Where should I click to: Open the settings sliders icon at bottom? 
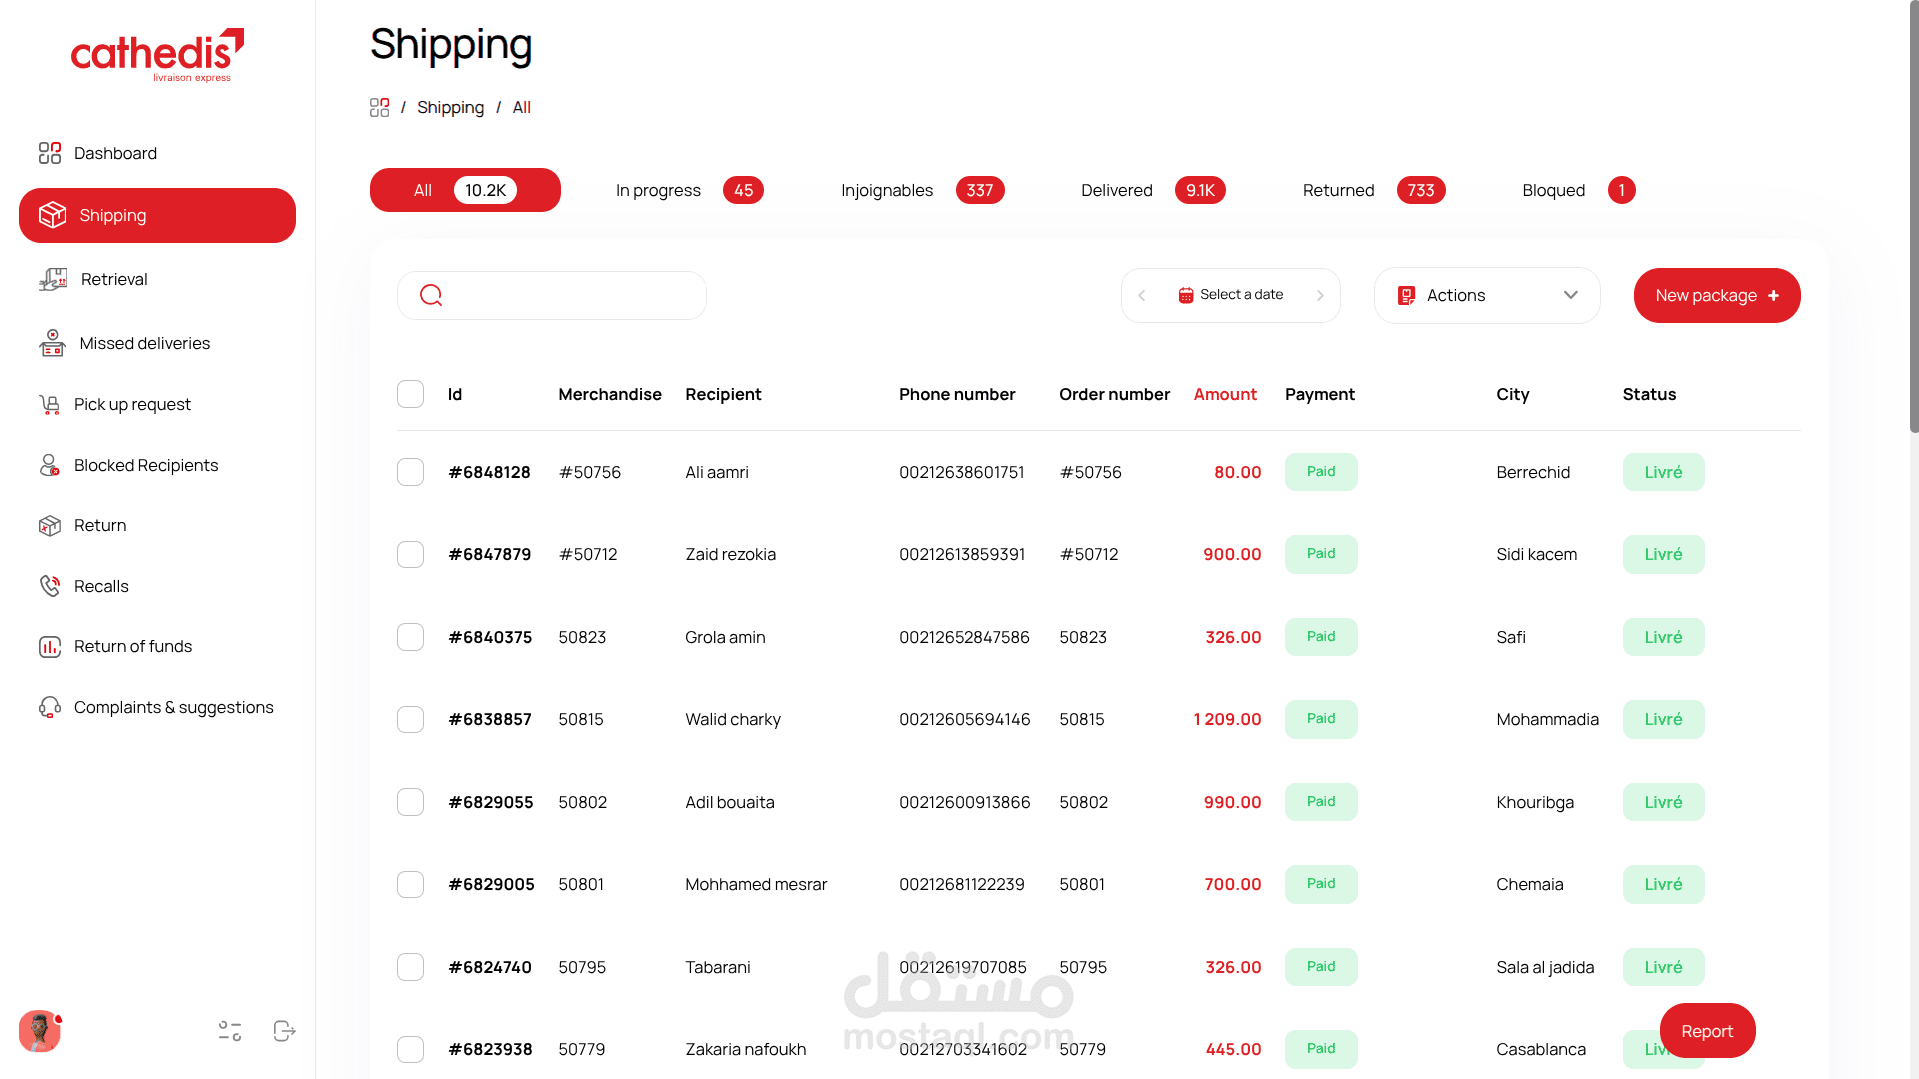point(230,1031)
